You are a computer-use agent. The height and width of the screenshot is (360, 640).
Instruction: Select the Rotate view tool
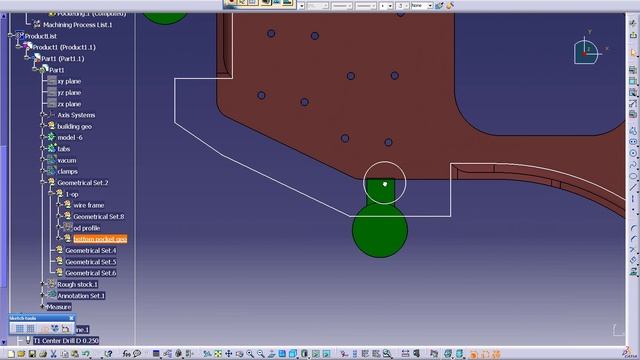[x=240, y=354]
